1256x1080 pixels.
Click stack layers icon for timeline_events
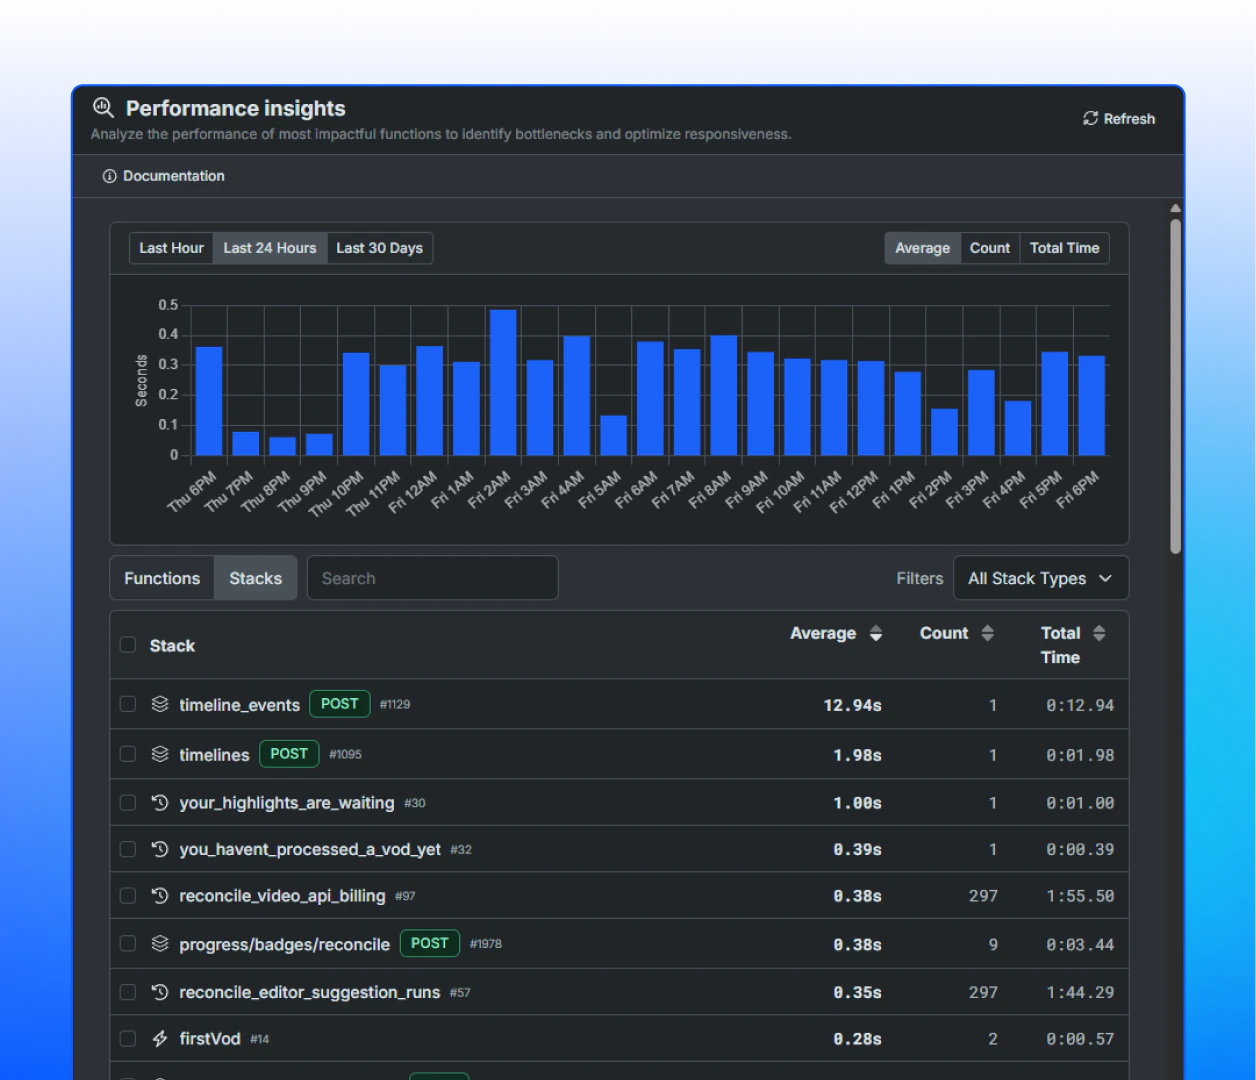(160, 704)
